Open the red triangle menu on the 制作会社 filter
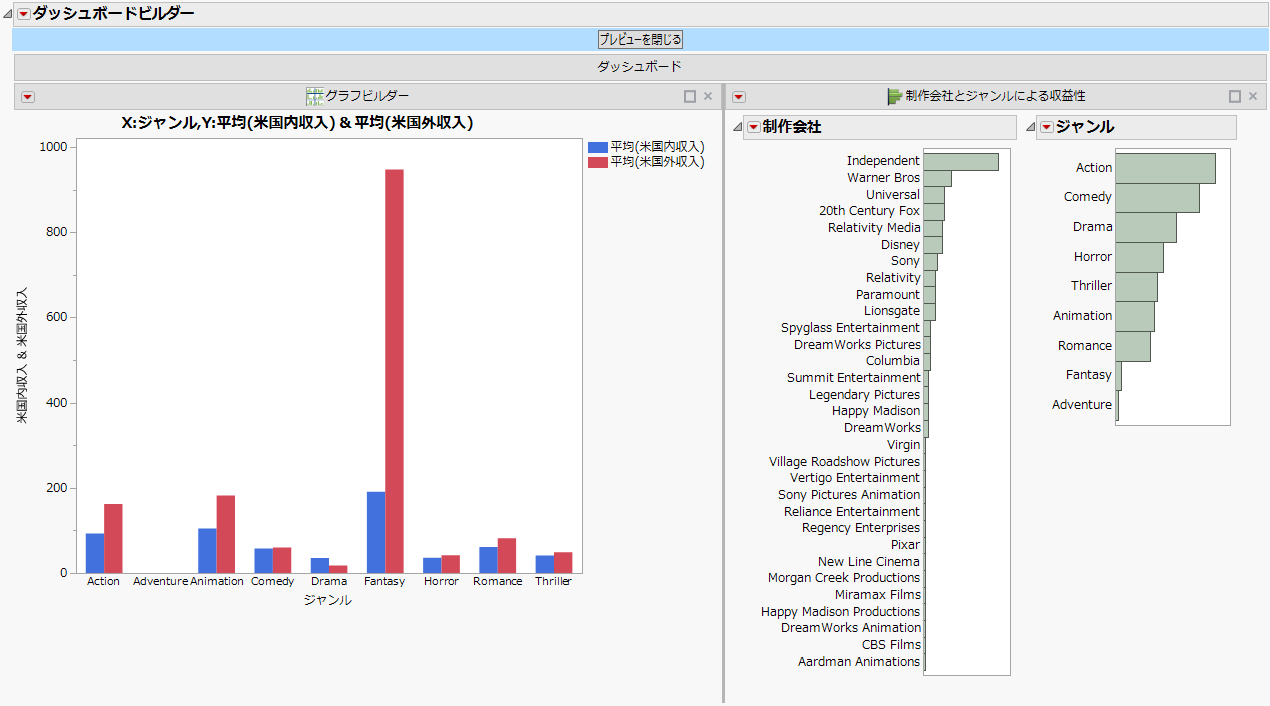The height and width of the screenshot is (706, 1270). (753, 127)
